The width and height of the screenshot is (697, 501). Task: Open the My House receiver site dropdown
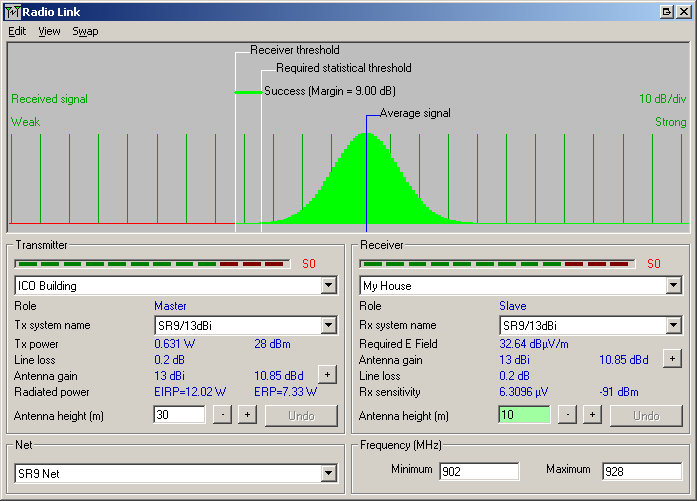point(674,286)
